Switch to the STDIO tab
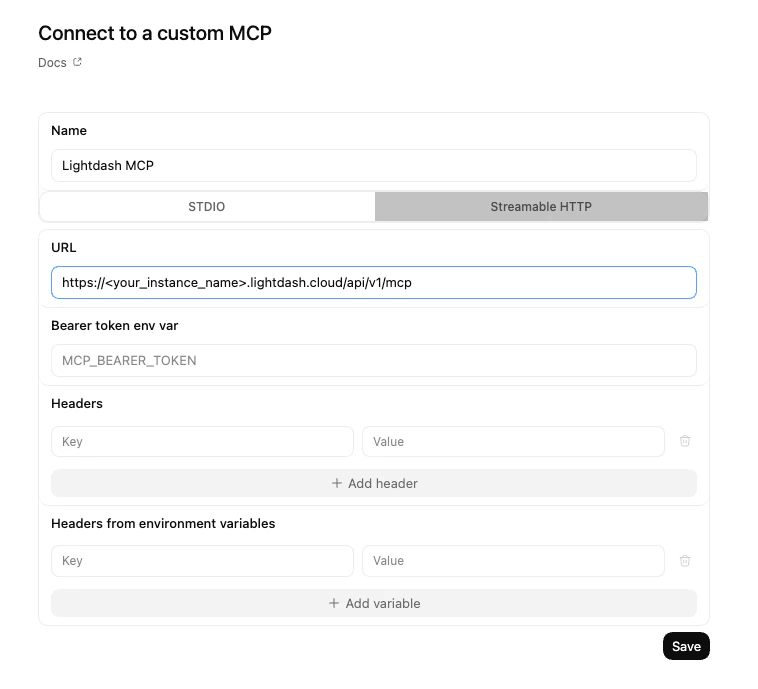The height and width of the screenshot is (689, 758). click(x=207, y=206)
